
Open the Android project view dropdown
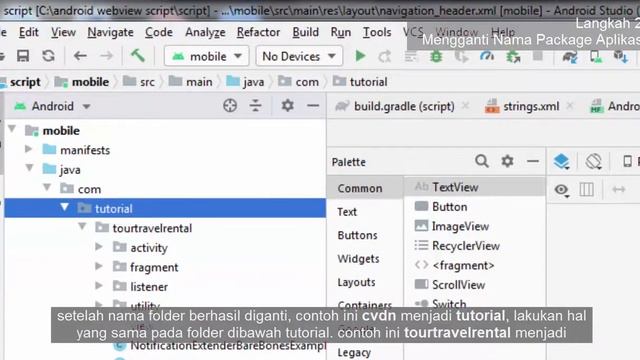pyautogui.click(x=52, y=107)
